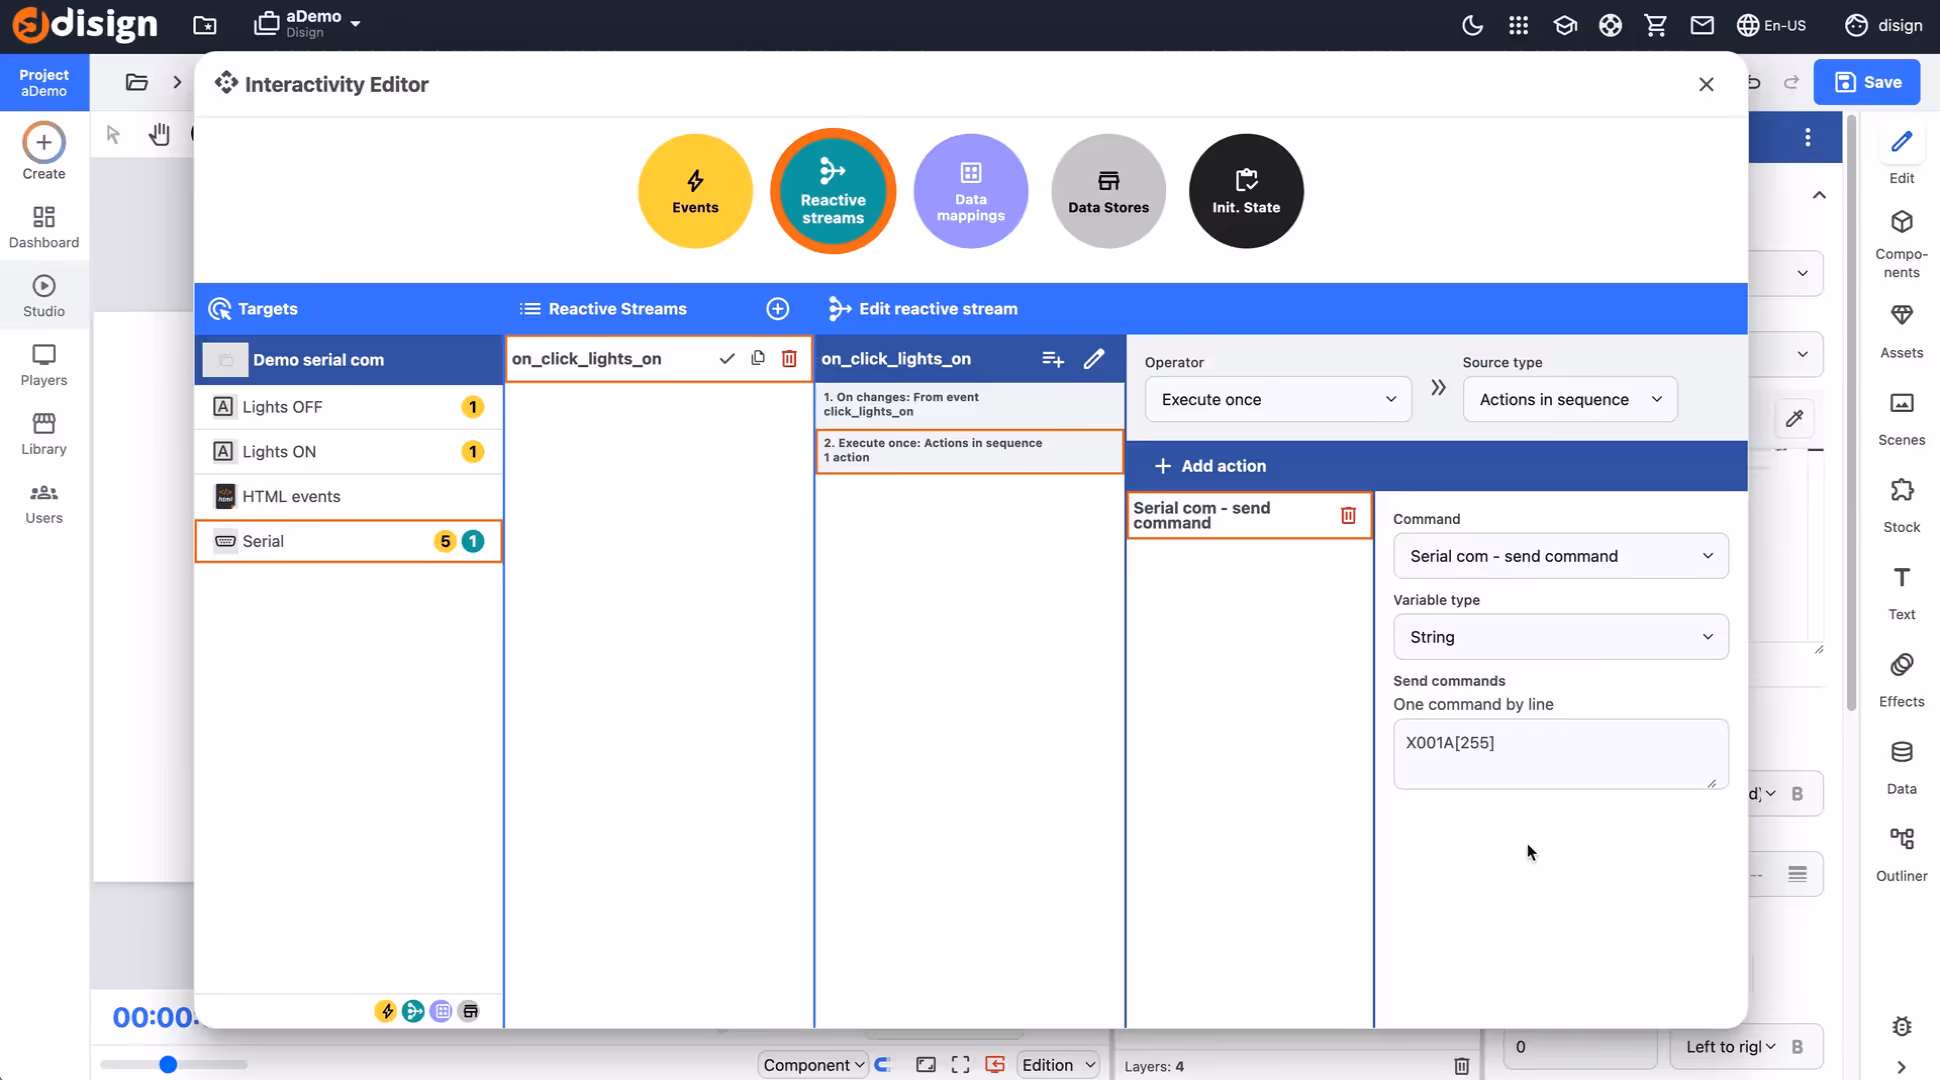The image size is (1940, 1080).
Task: Confirm the on_click_lights_on stream name with checkmark
Action: pos(727,358)
